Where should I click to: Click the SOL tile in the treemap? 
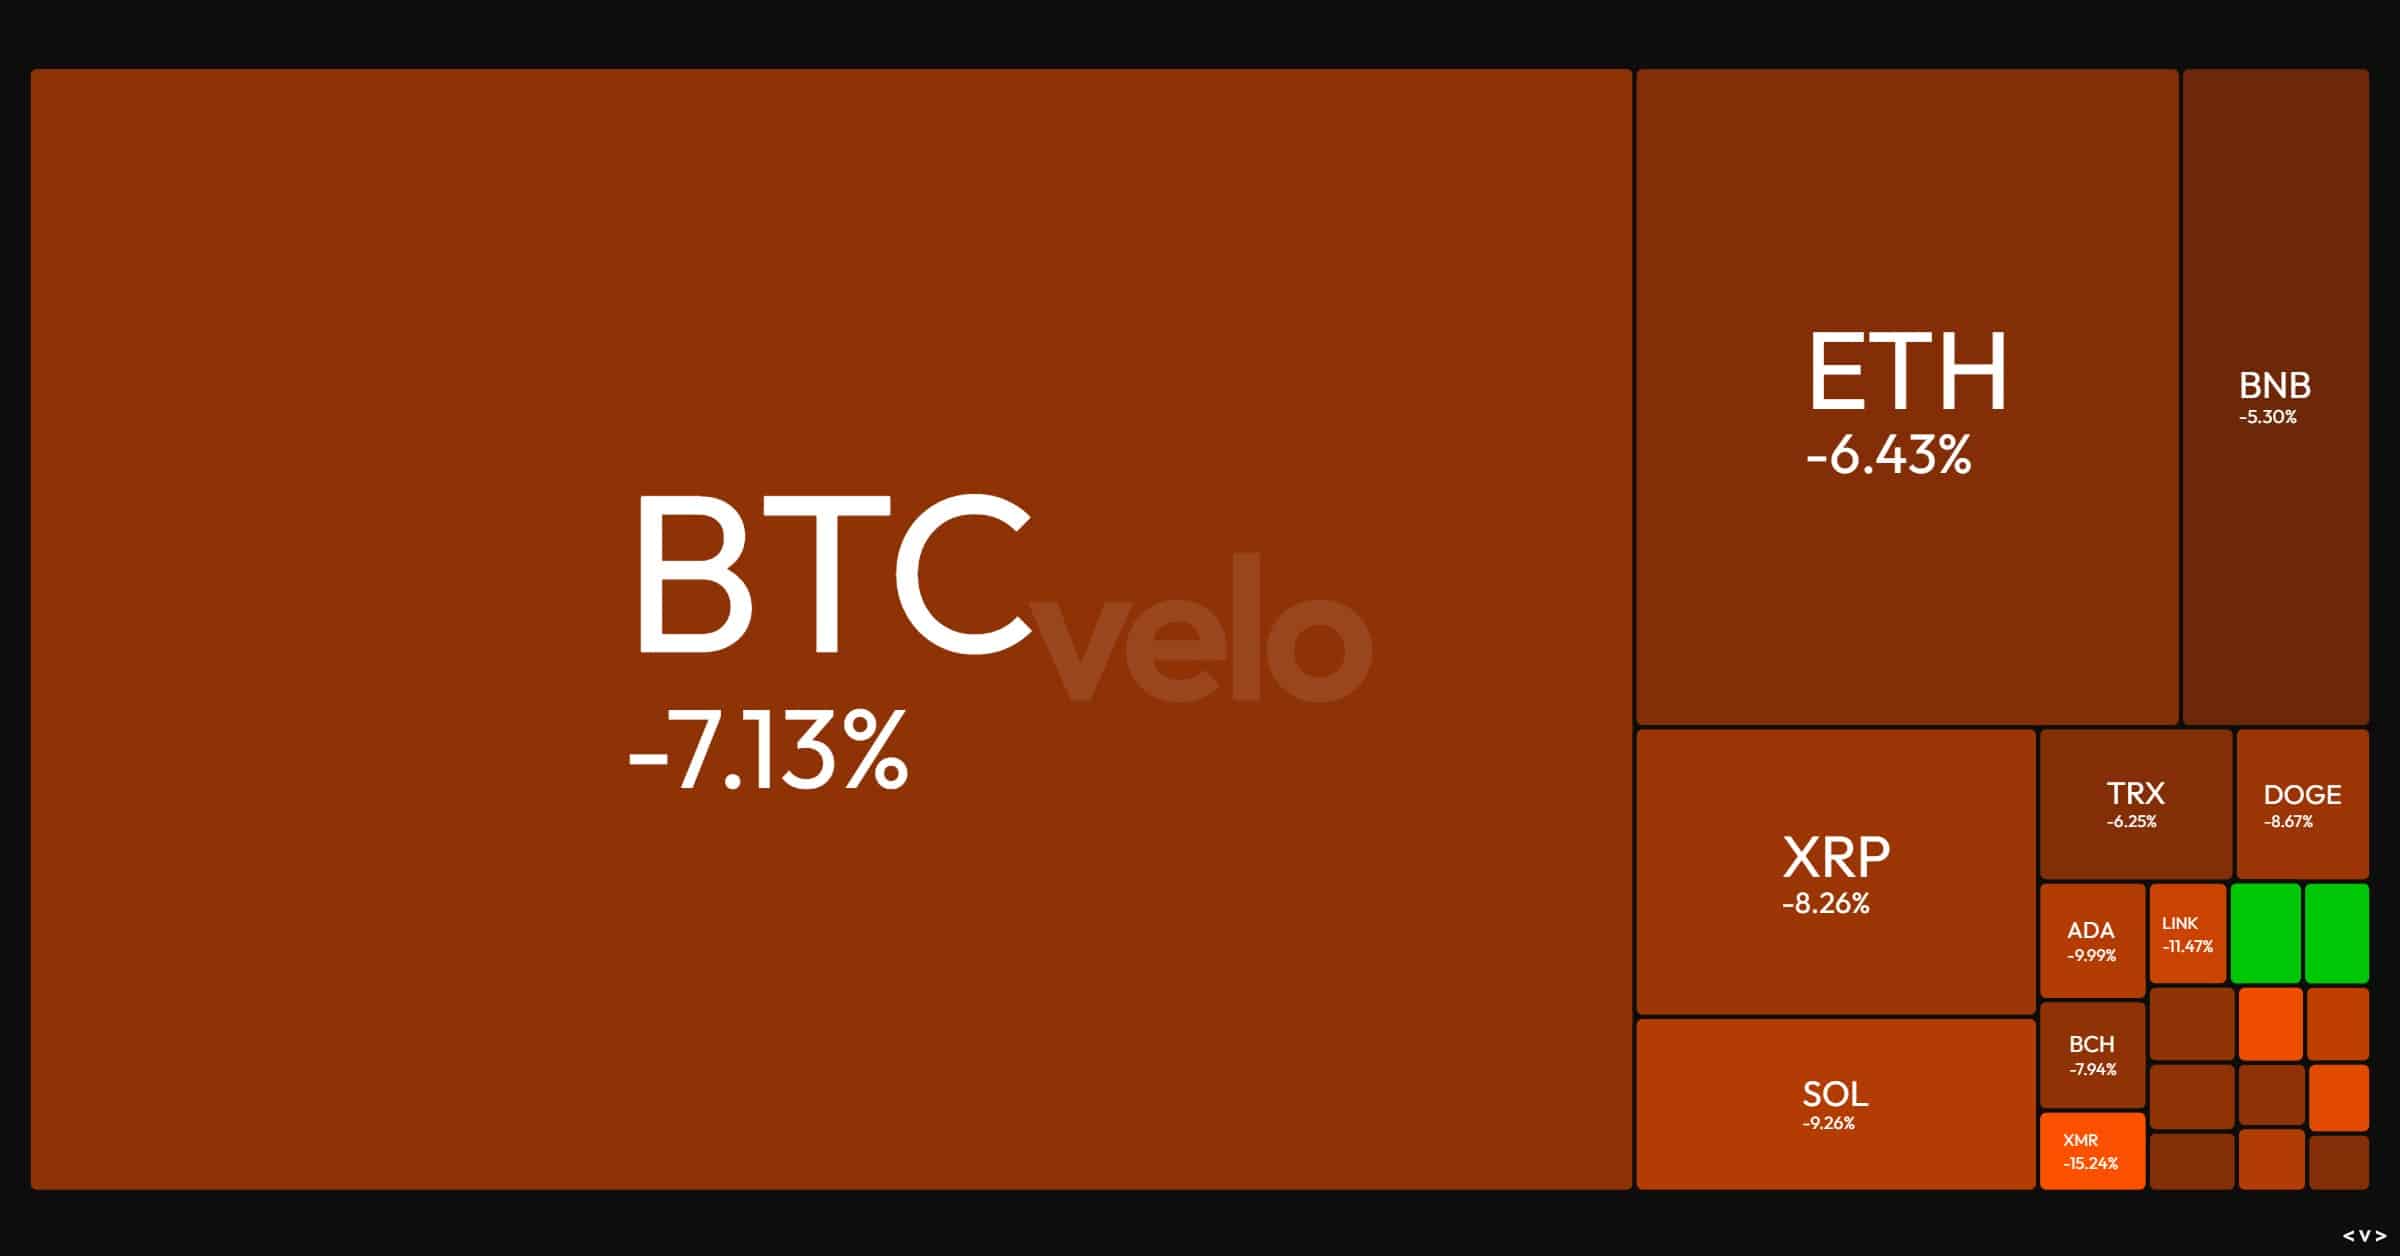[x=1835, y=1104]
